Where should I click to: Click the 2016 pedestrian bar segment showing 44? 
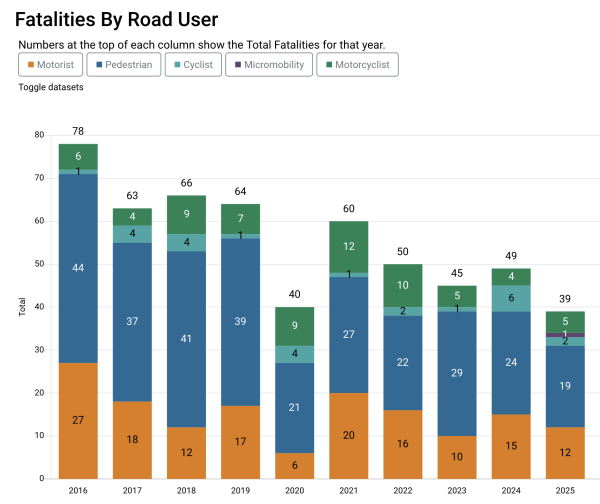[x=78, y=268]
